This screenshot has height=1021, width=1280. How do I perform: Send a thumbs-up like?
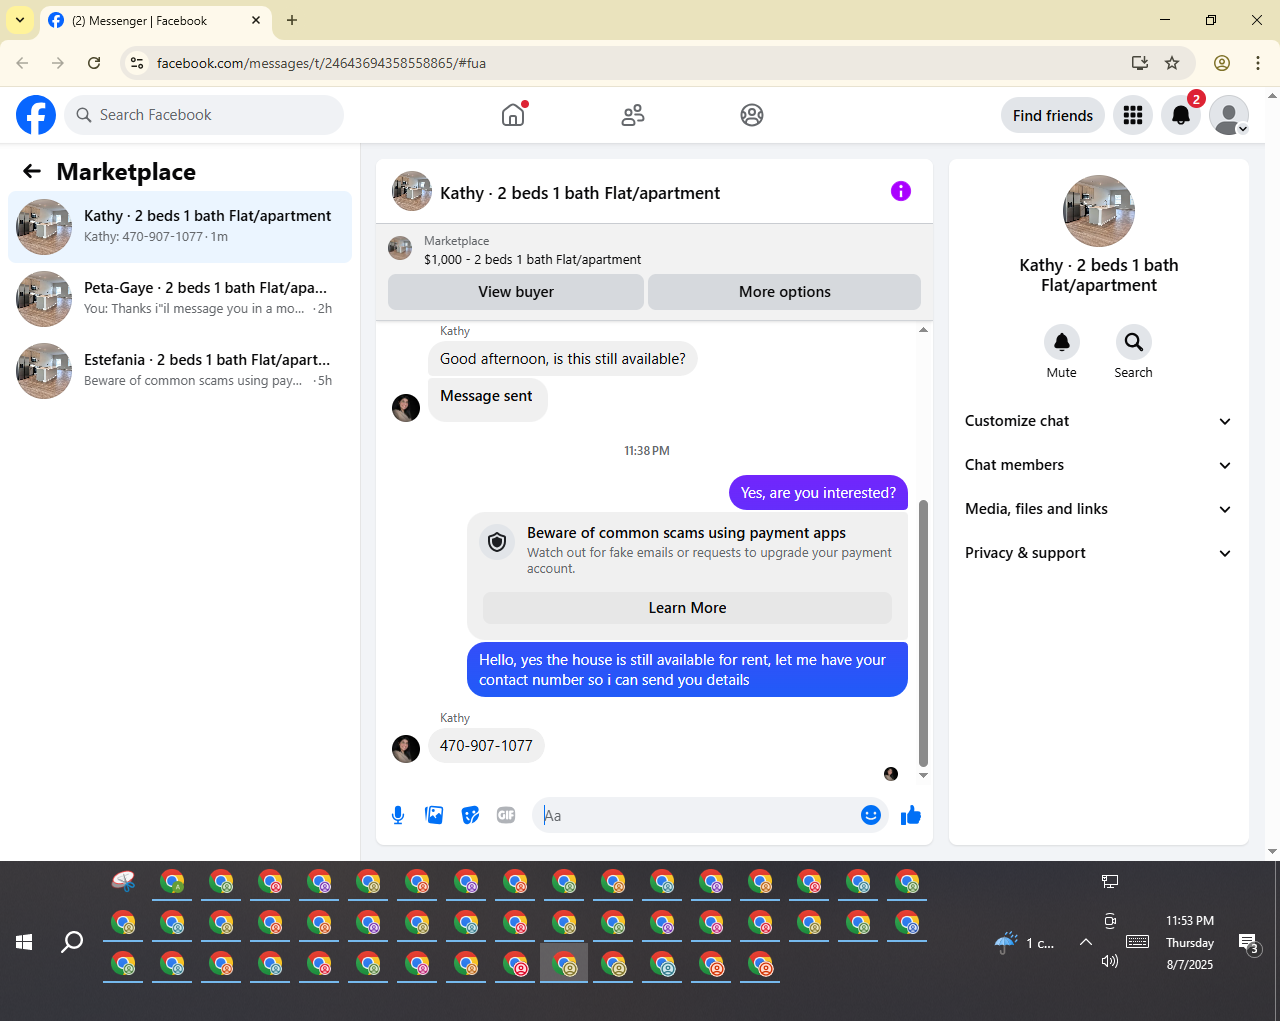click(910, 815)
